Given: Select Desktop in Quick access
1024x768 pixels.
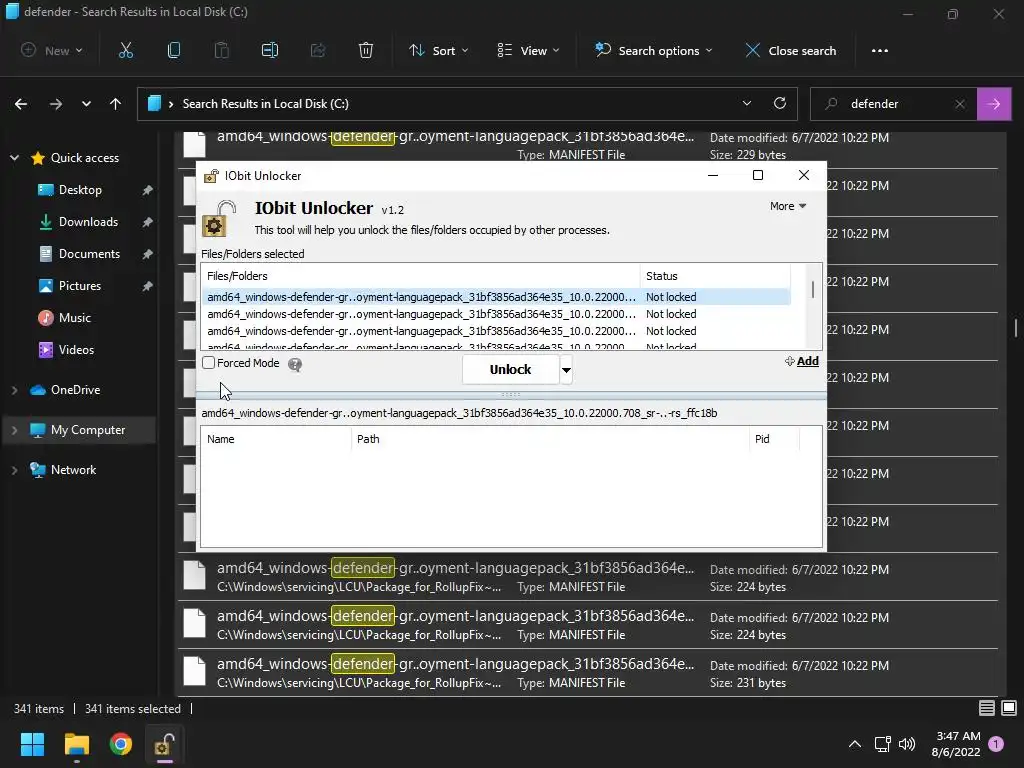Looking at the screenshot, I should (x=80, y=189).
